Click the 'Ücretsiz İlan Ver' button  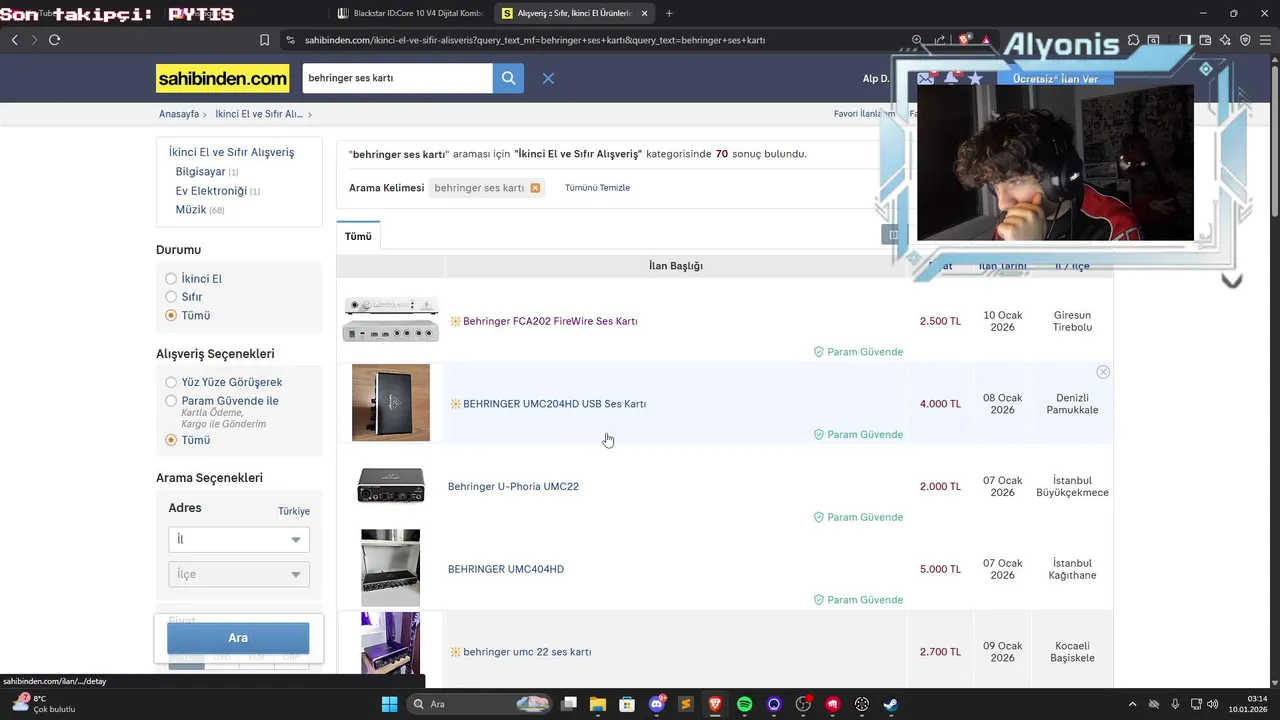1055,79
